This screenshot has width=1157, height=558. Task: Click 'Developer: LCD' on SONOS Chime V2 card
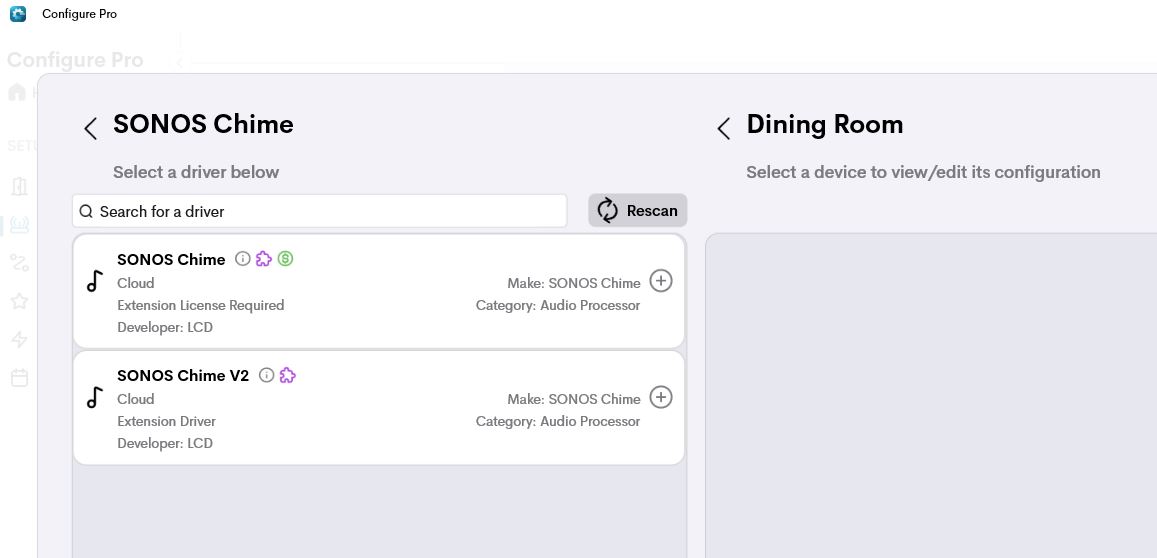pyautogui.click(x=165, y=443)
